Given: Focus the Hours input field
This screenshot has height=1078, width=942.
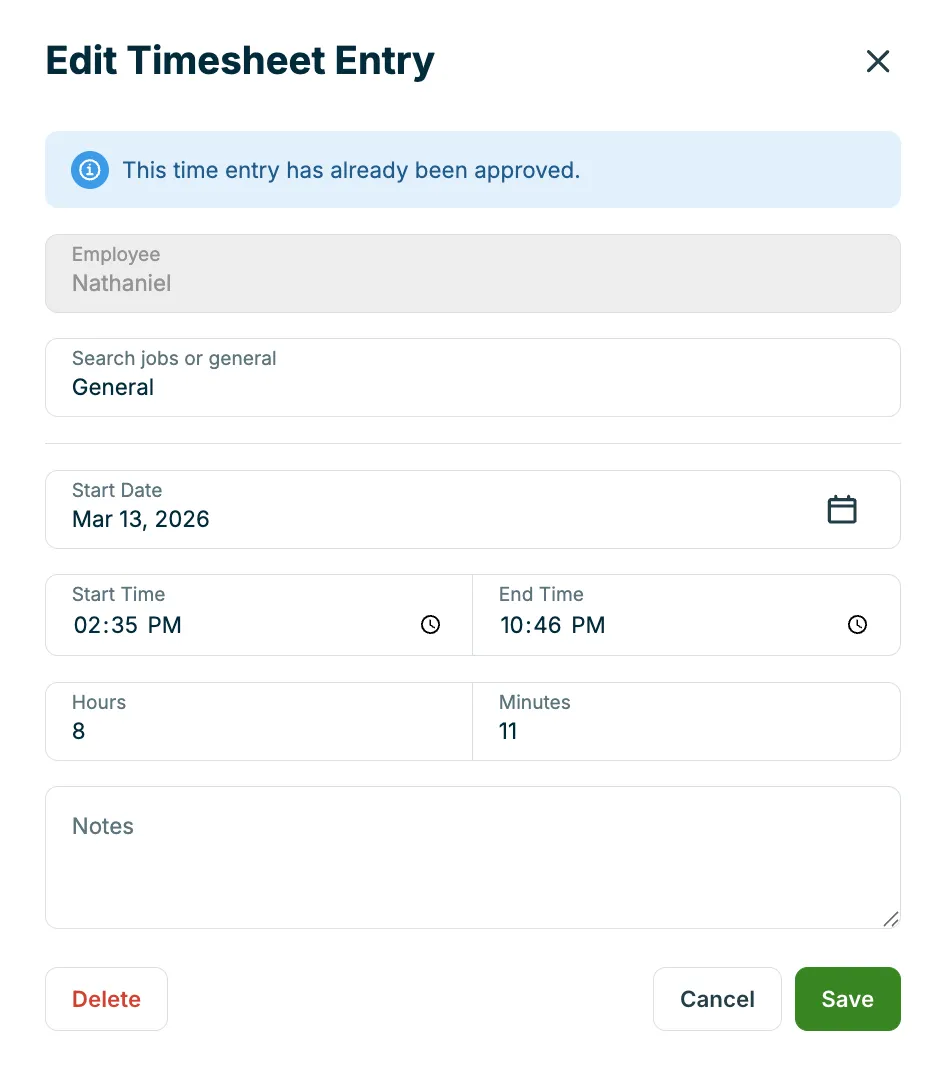Looking at the screenshot, I should (x=259, y=721).
